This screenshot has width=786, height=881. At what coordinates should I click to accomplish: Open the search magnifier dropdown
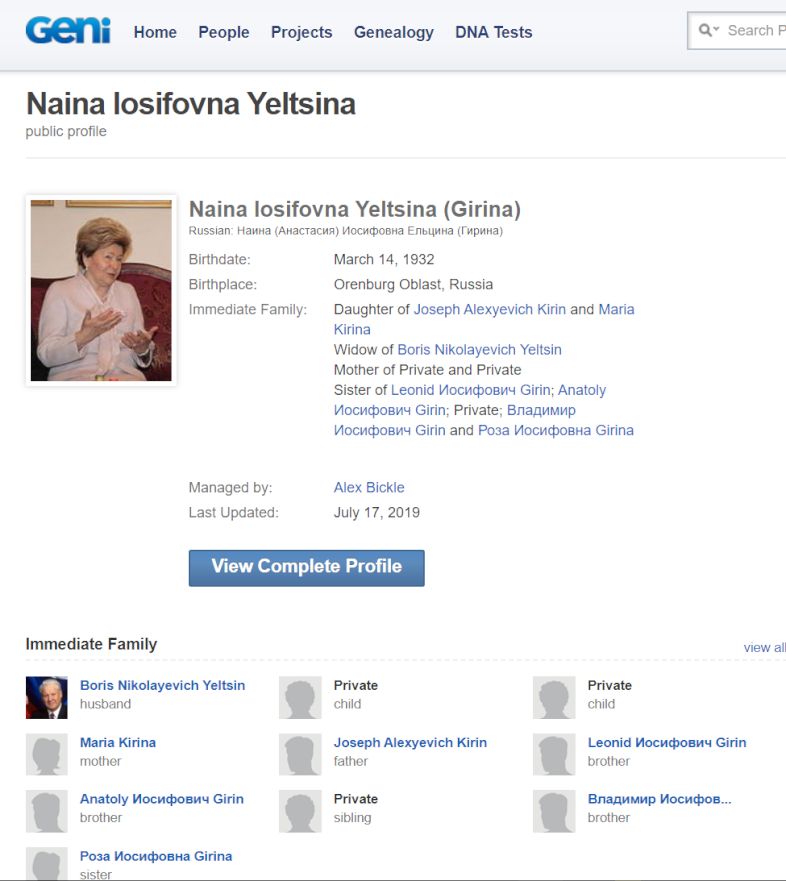click(x=709, y=31)
